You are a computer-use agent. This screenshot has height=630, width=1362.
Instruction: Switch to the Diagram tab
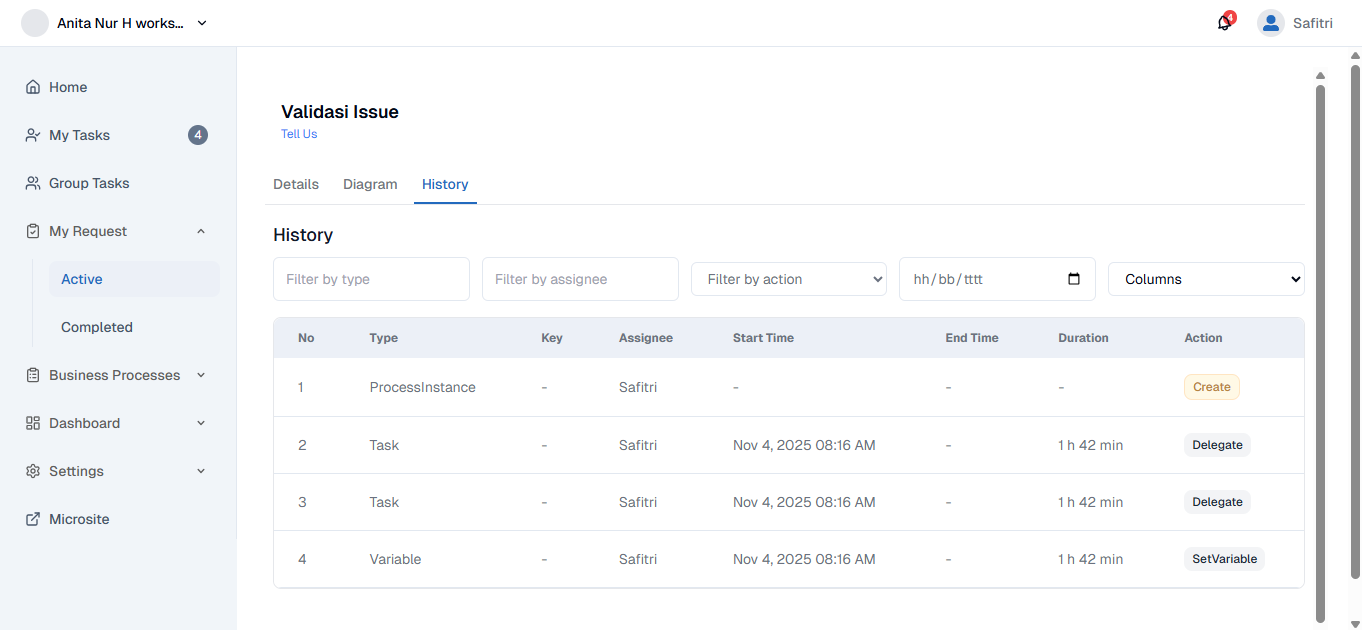370,184
